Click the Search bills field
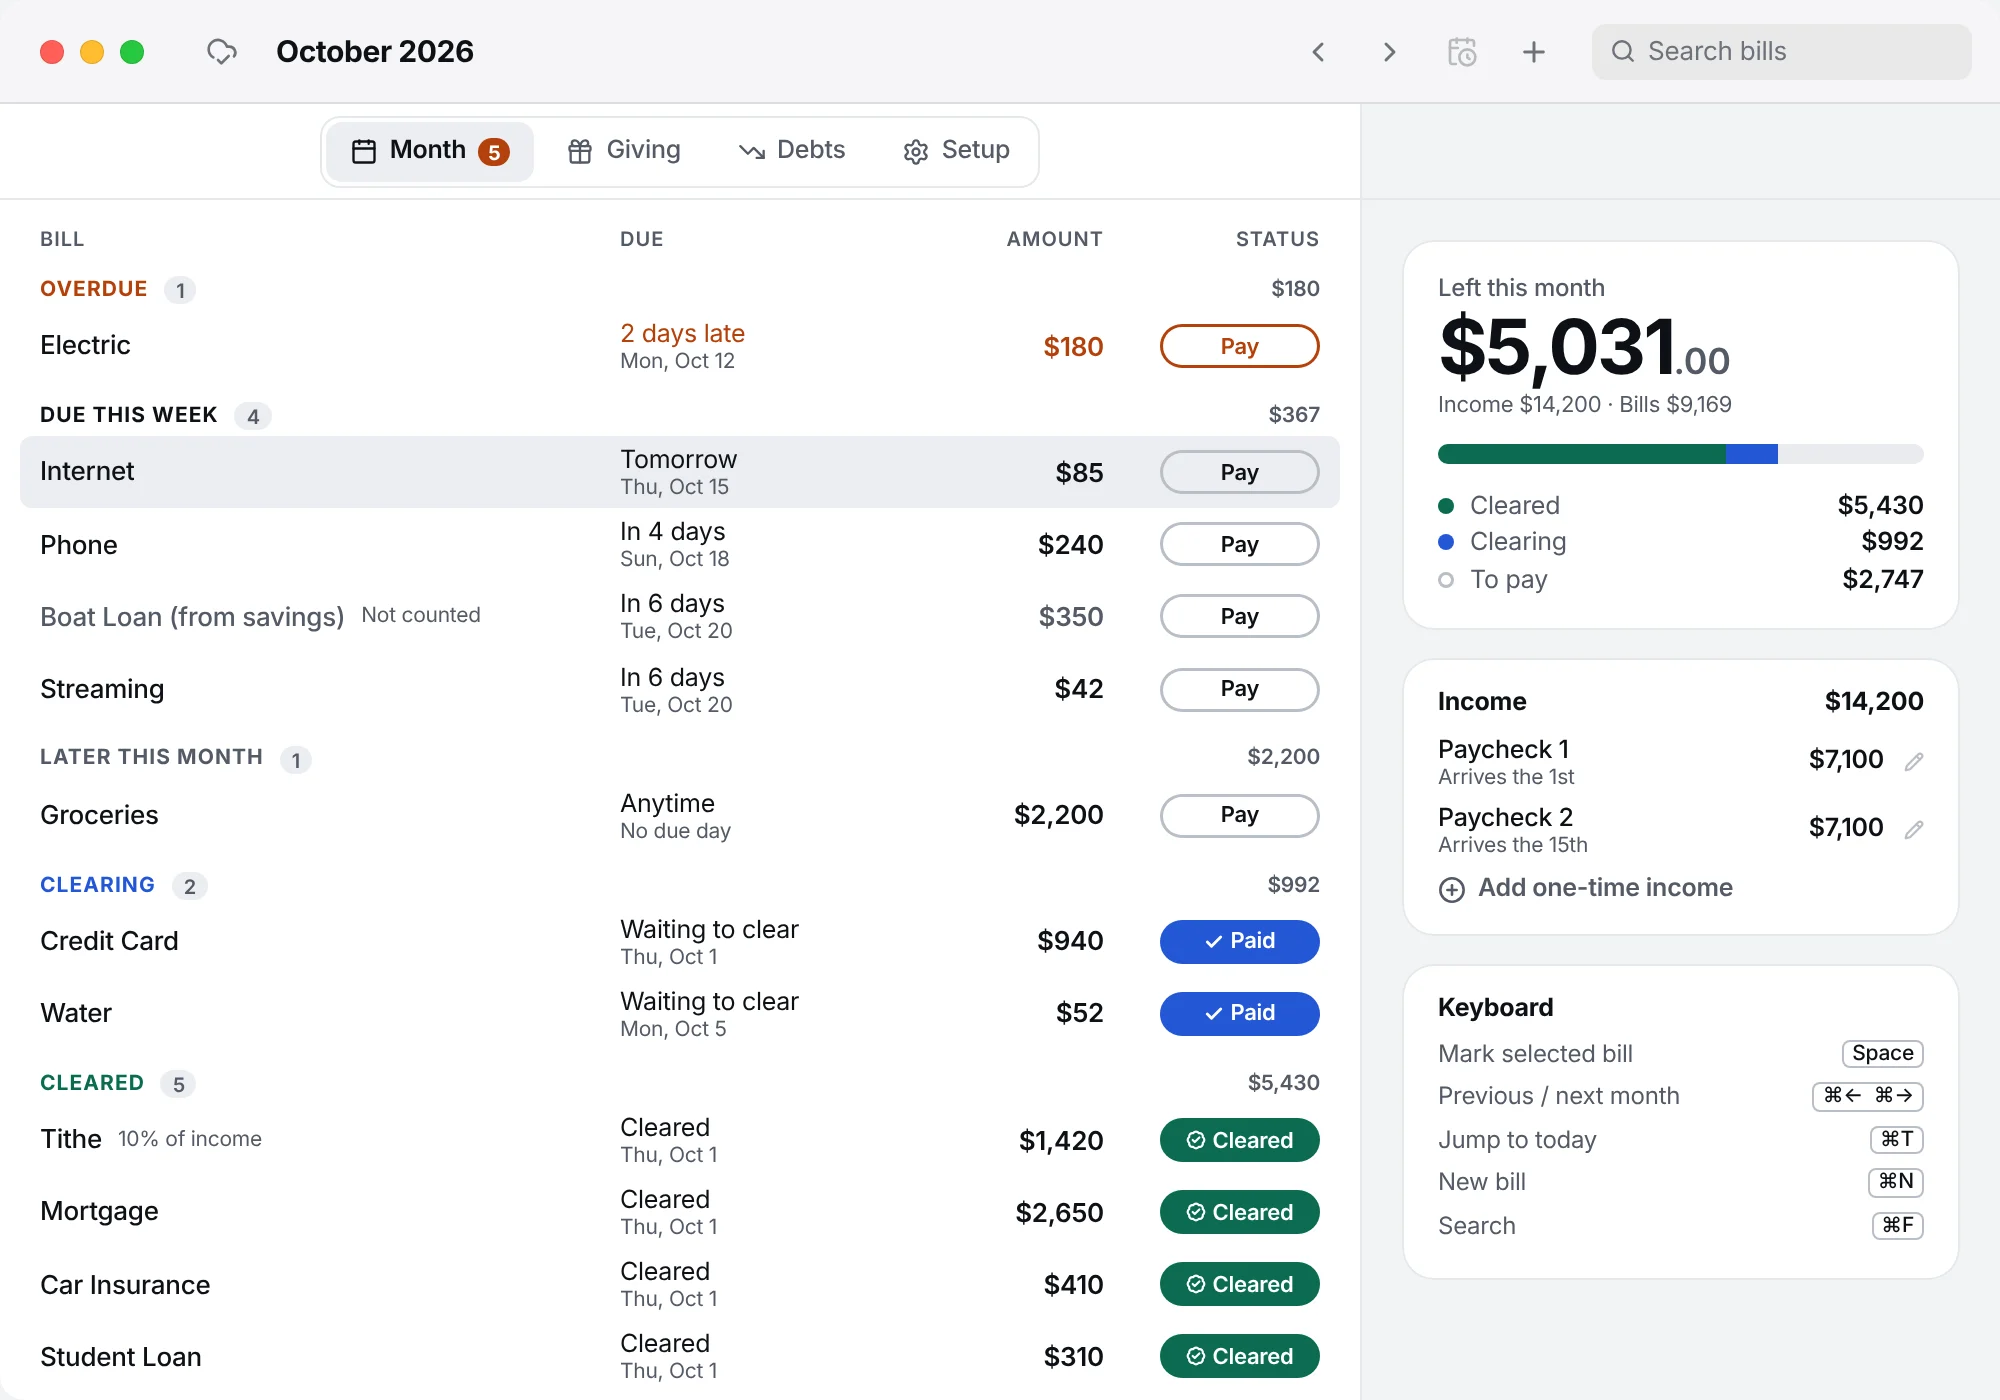 [x=1781, y=52]
